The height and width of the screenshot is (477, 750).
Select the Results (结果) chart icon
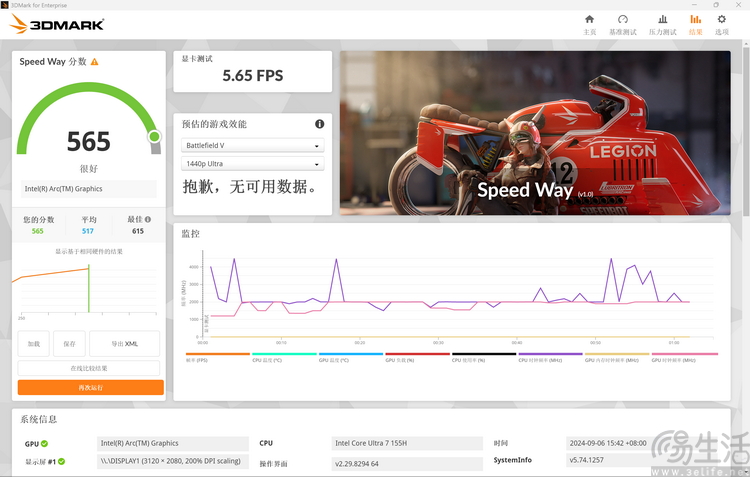695,20
